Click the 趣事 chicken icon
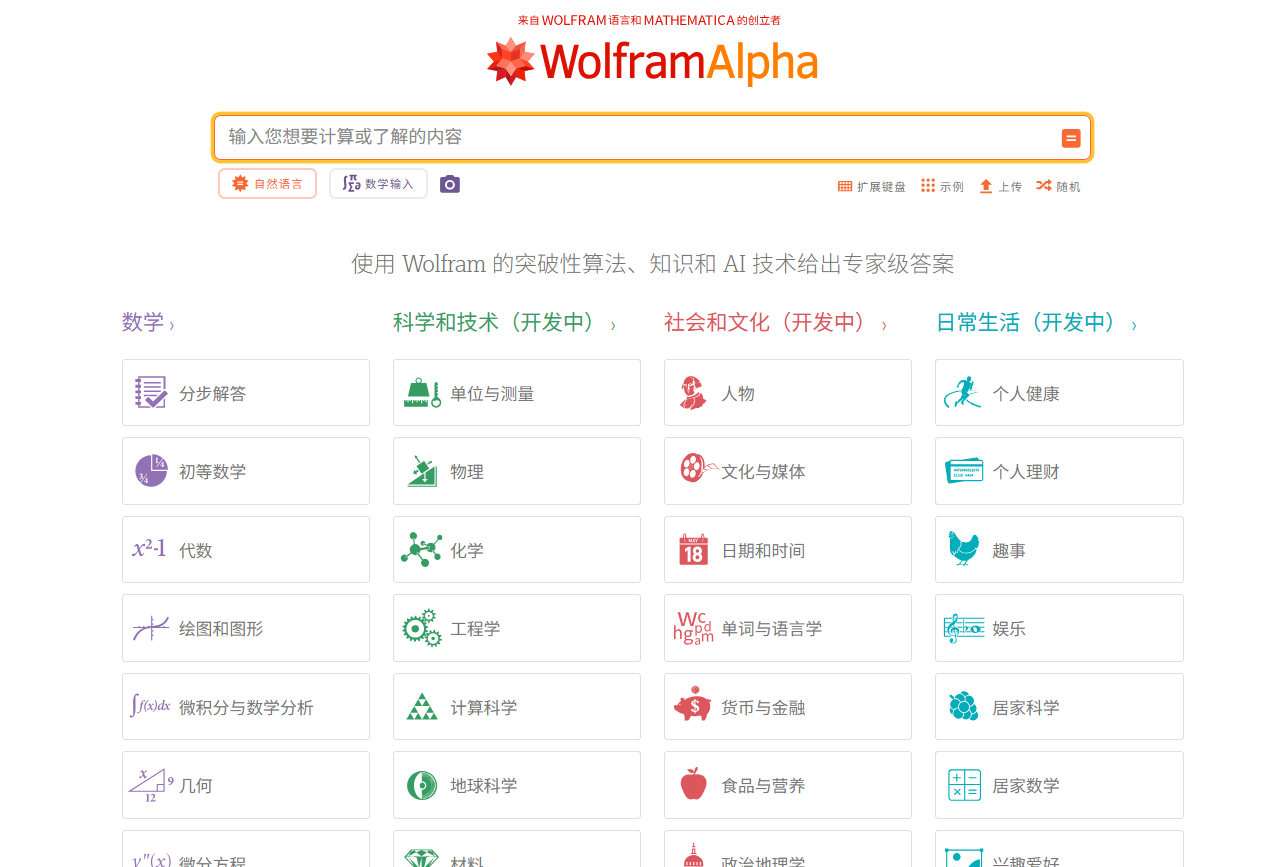 964,549
